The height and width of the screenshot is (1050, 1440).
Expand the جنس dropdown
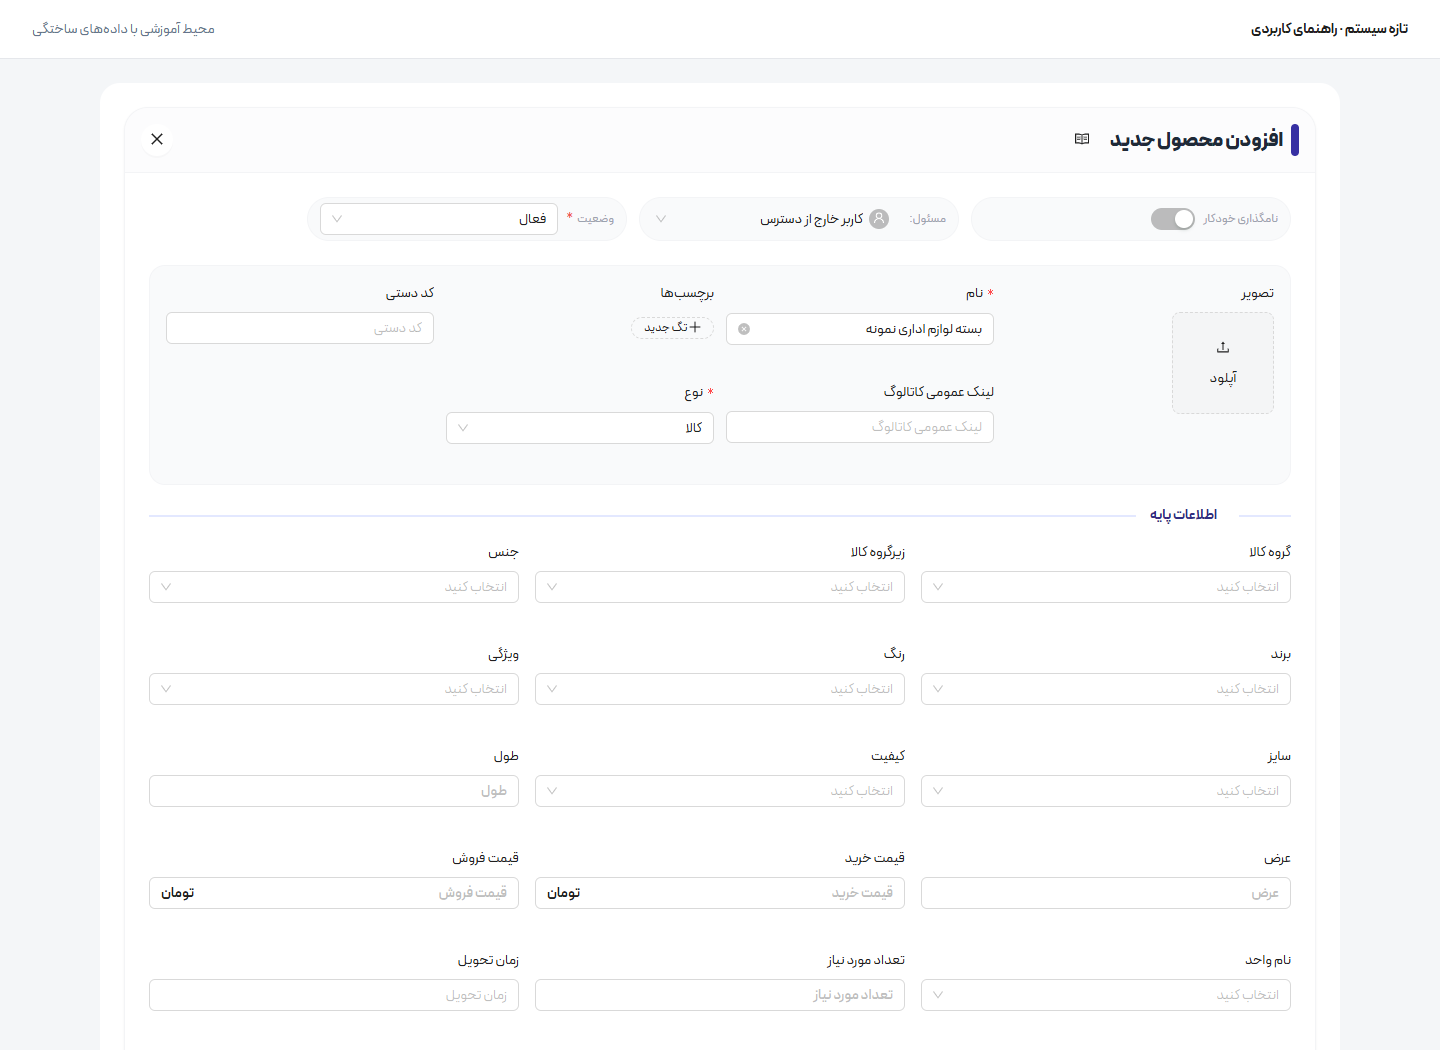tap(334, 587)
